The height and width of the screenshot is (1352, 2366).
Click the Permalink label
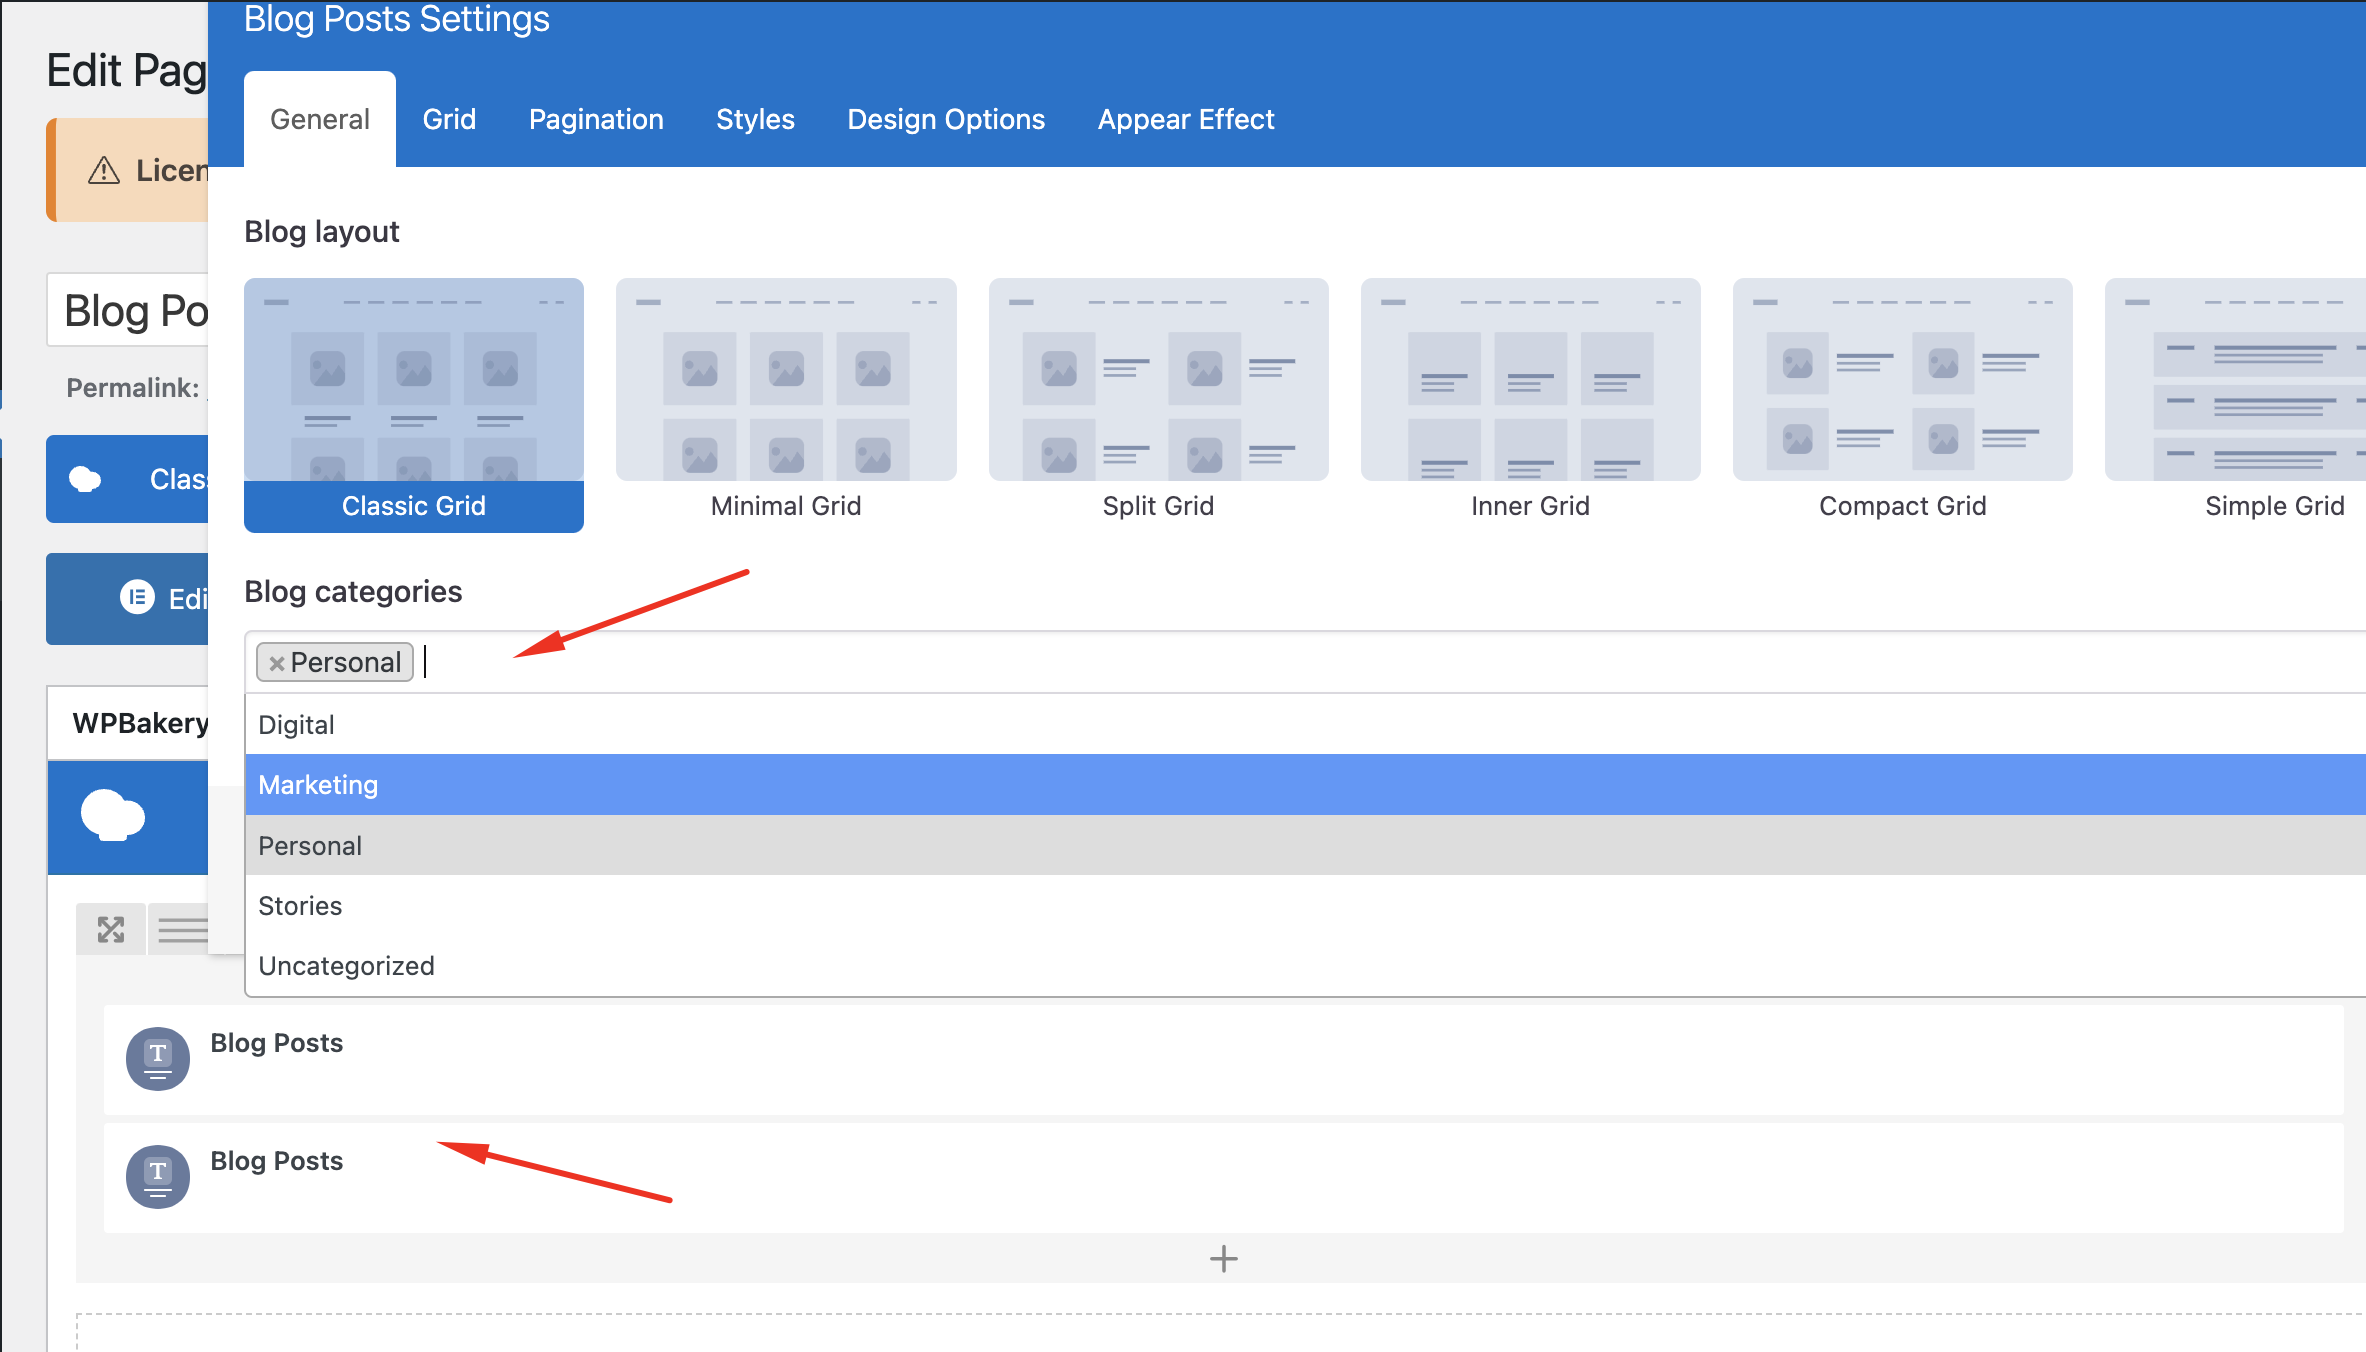pyautogui.click(x=133, y=388)
